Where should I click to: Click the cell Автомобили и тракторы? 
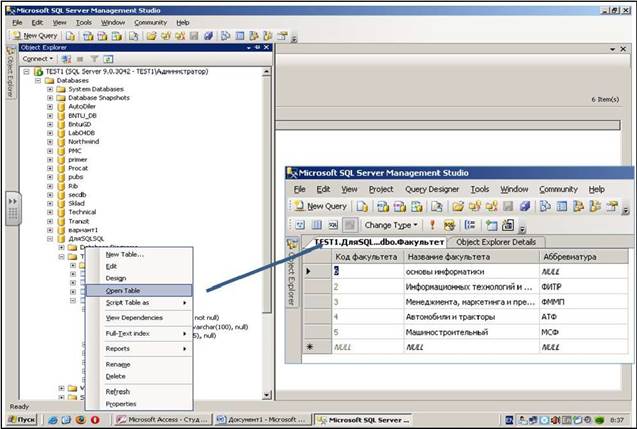coord(471,317)
